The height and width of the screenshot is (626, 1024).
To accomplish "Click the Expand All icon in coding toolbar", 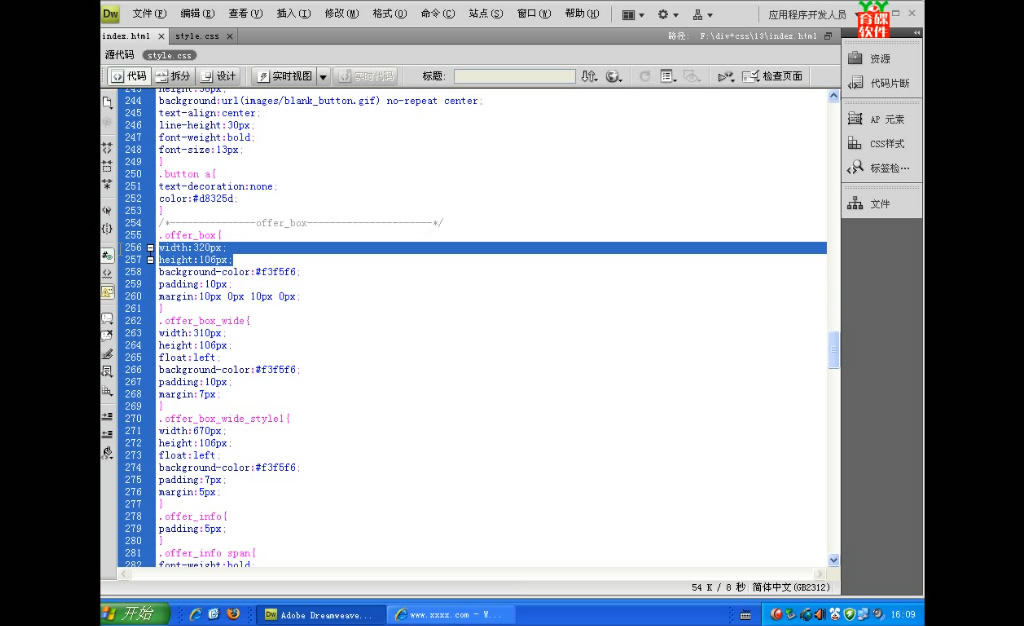I will 107,185.
